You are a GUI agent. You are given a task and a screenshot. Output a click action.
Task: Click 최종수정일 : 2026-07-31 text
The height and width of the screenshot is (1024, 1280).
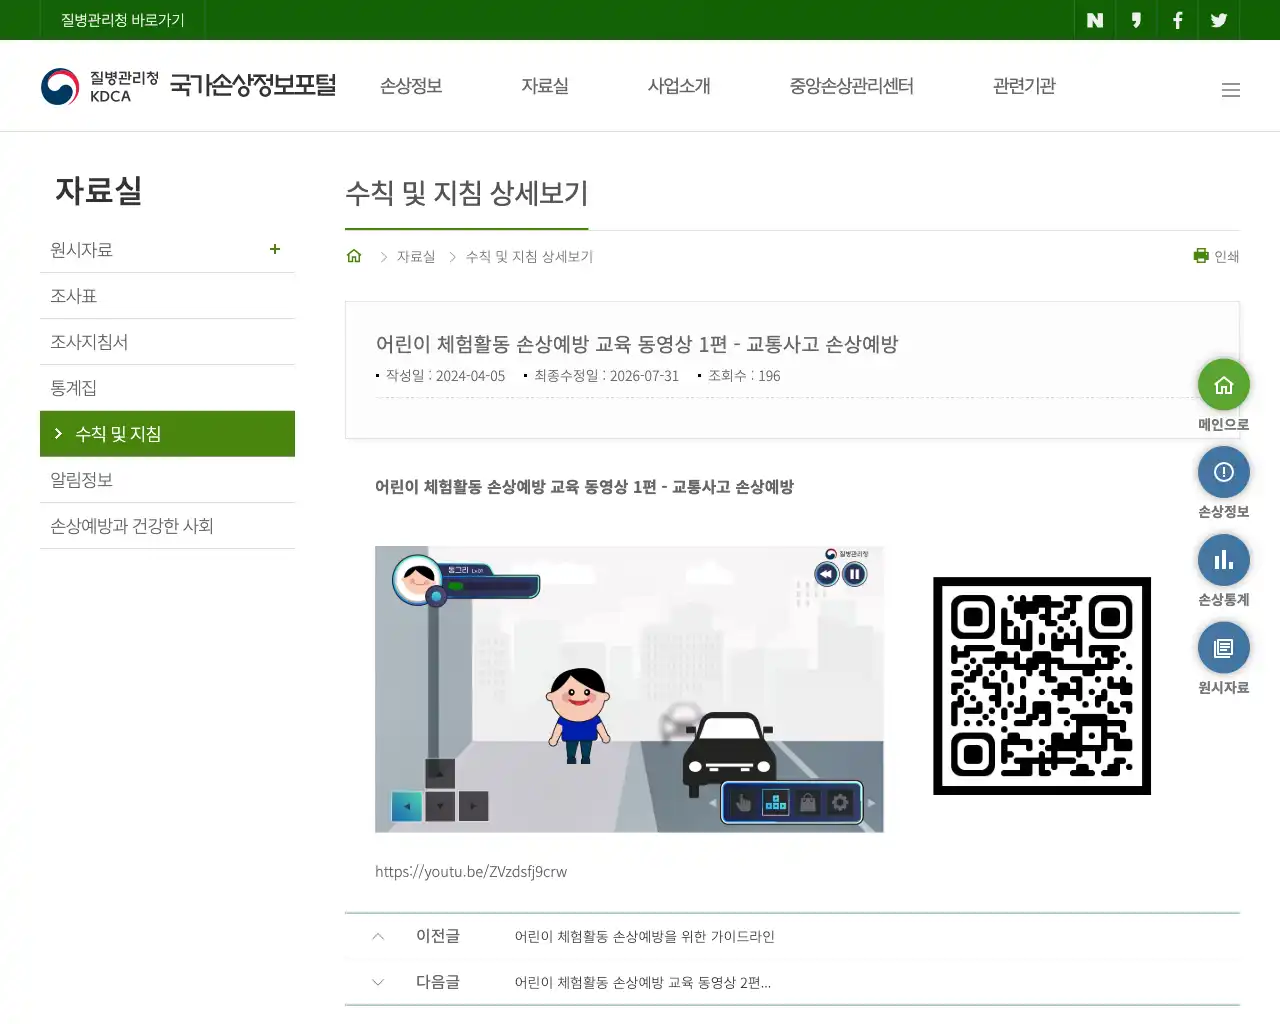pyautogui.click(x=606, y=376)
